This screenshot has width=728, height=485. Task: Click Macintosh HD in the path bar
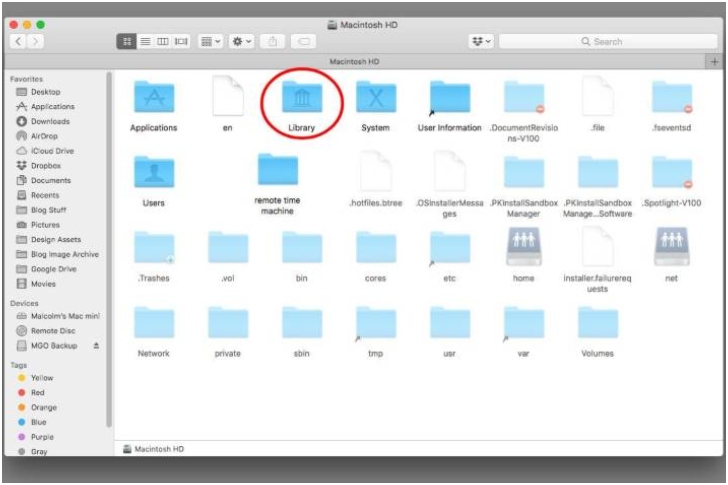[154, 449]
